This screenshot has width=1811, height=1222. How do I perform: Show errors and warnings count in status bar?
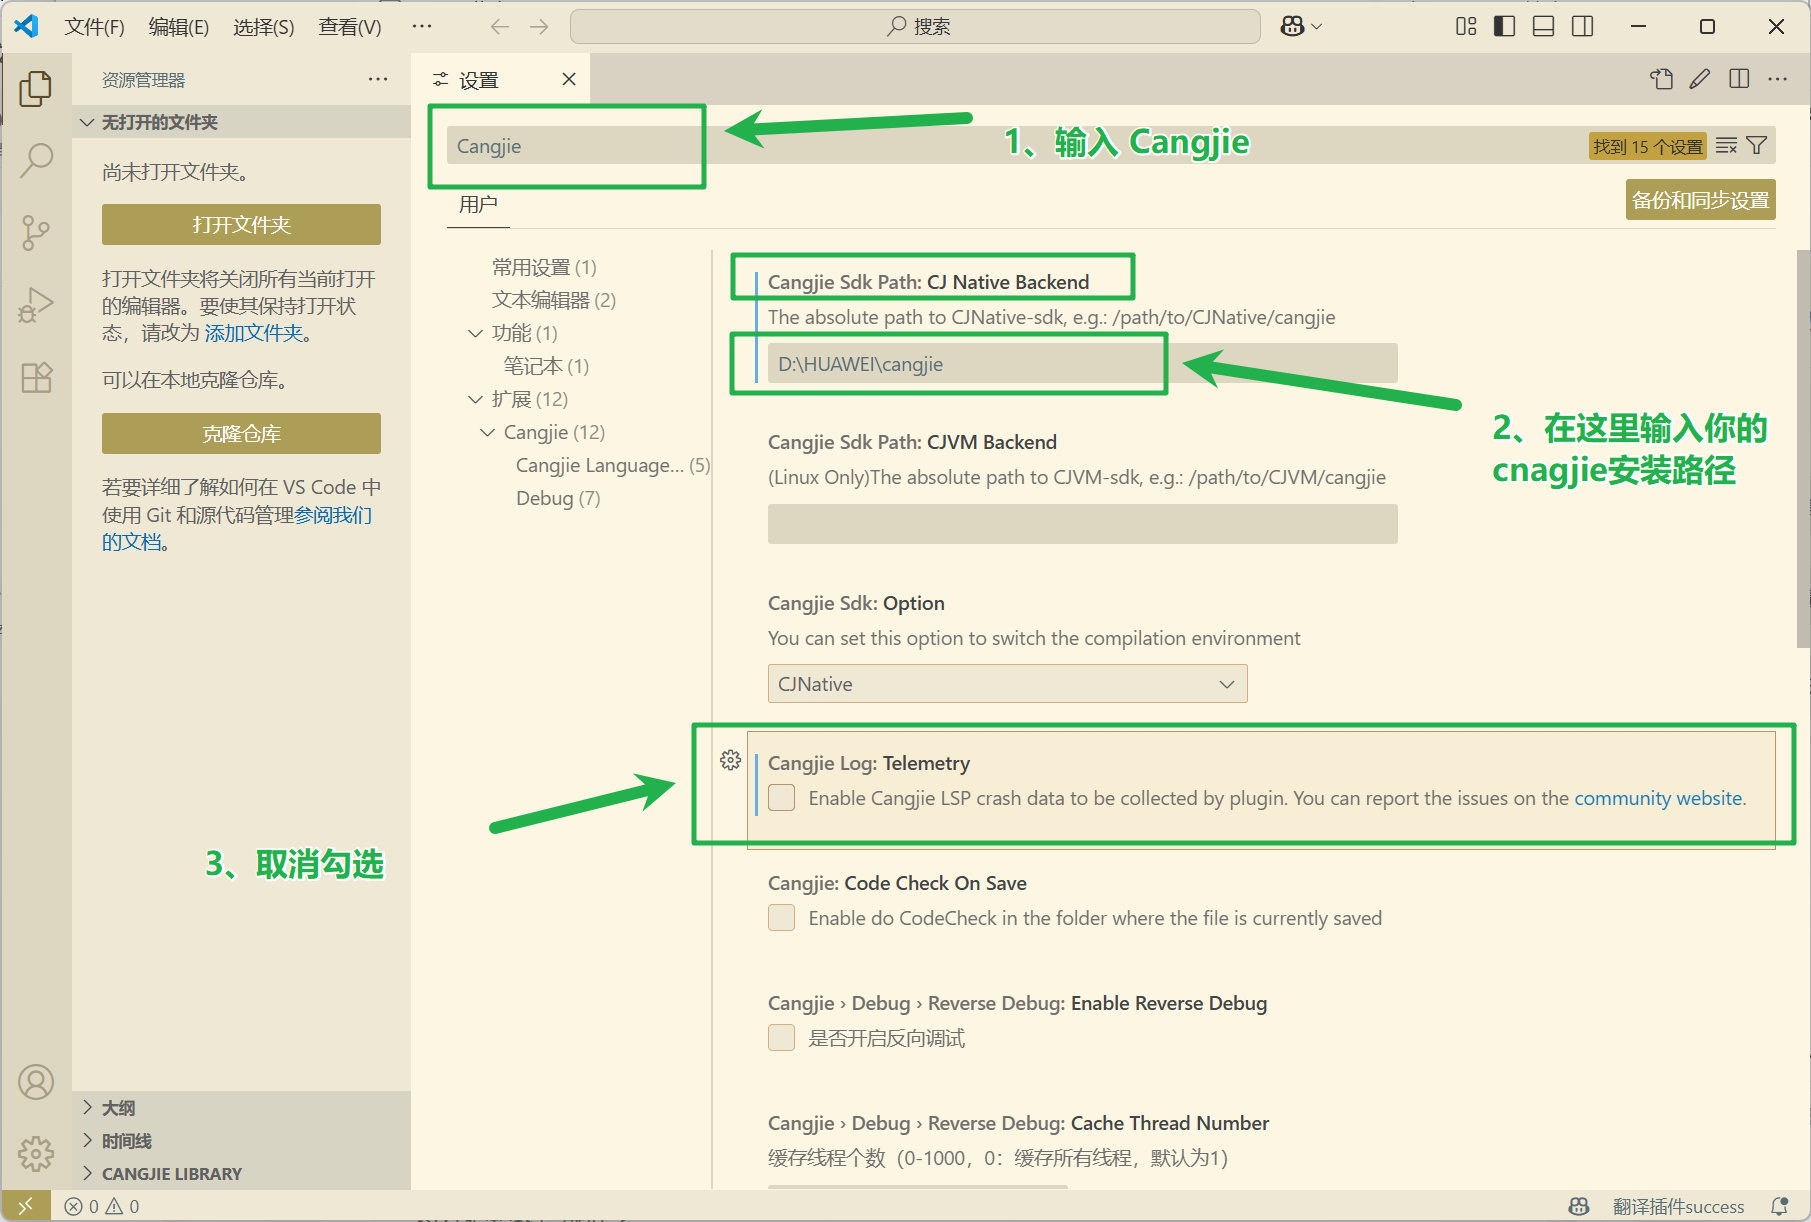coord(102,1206)
